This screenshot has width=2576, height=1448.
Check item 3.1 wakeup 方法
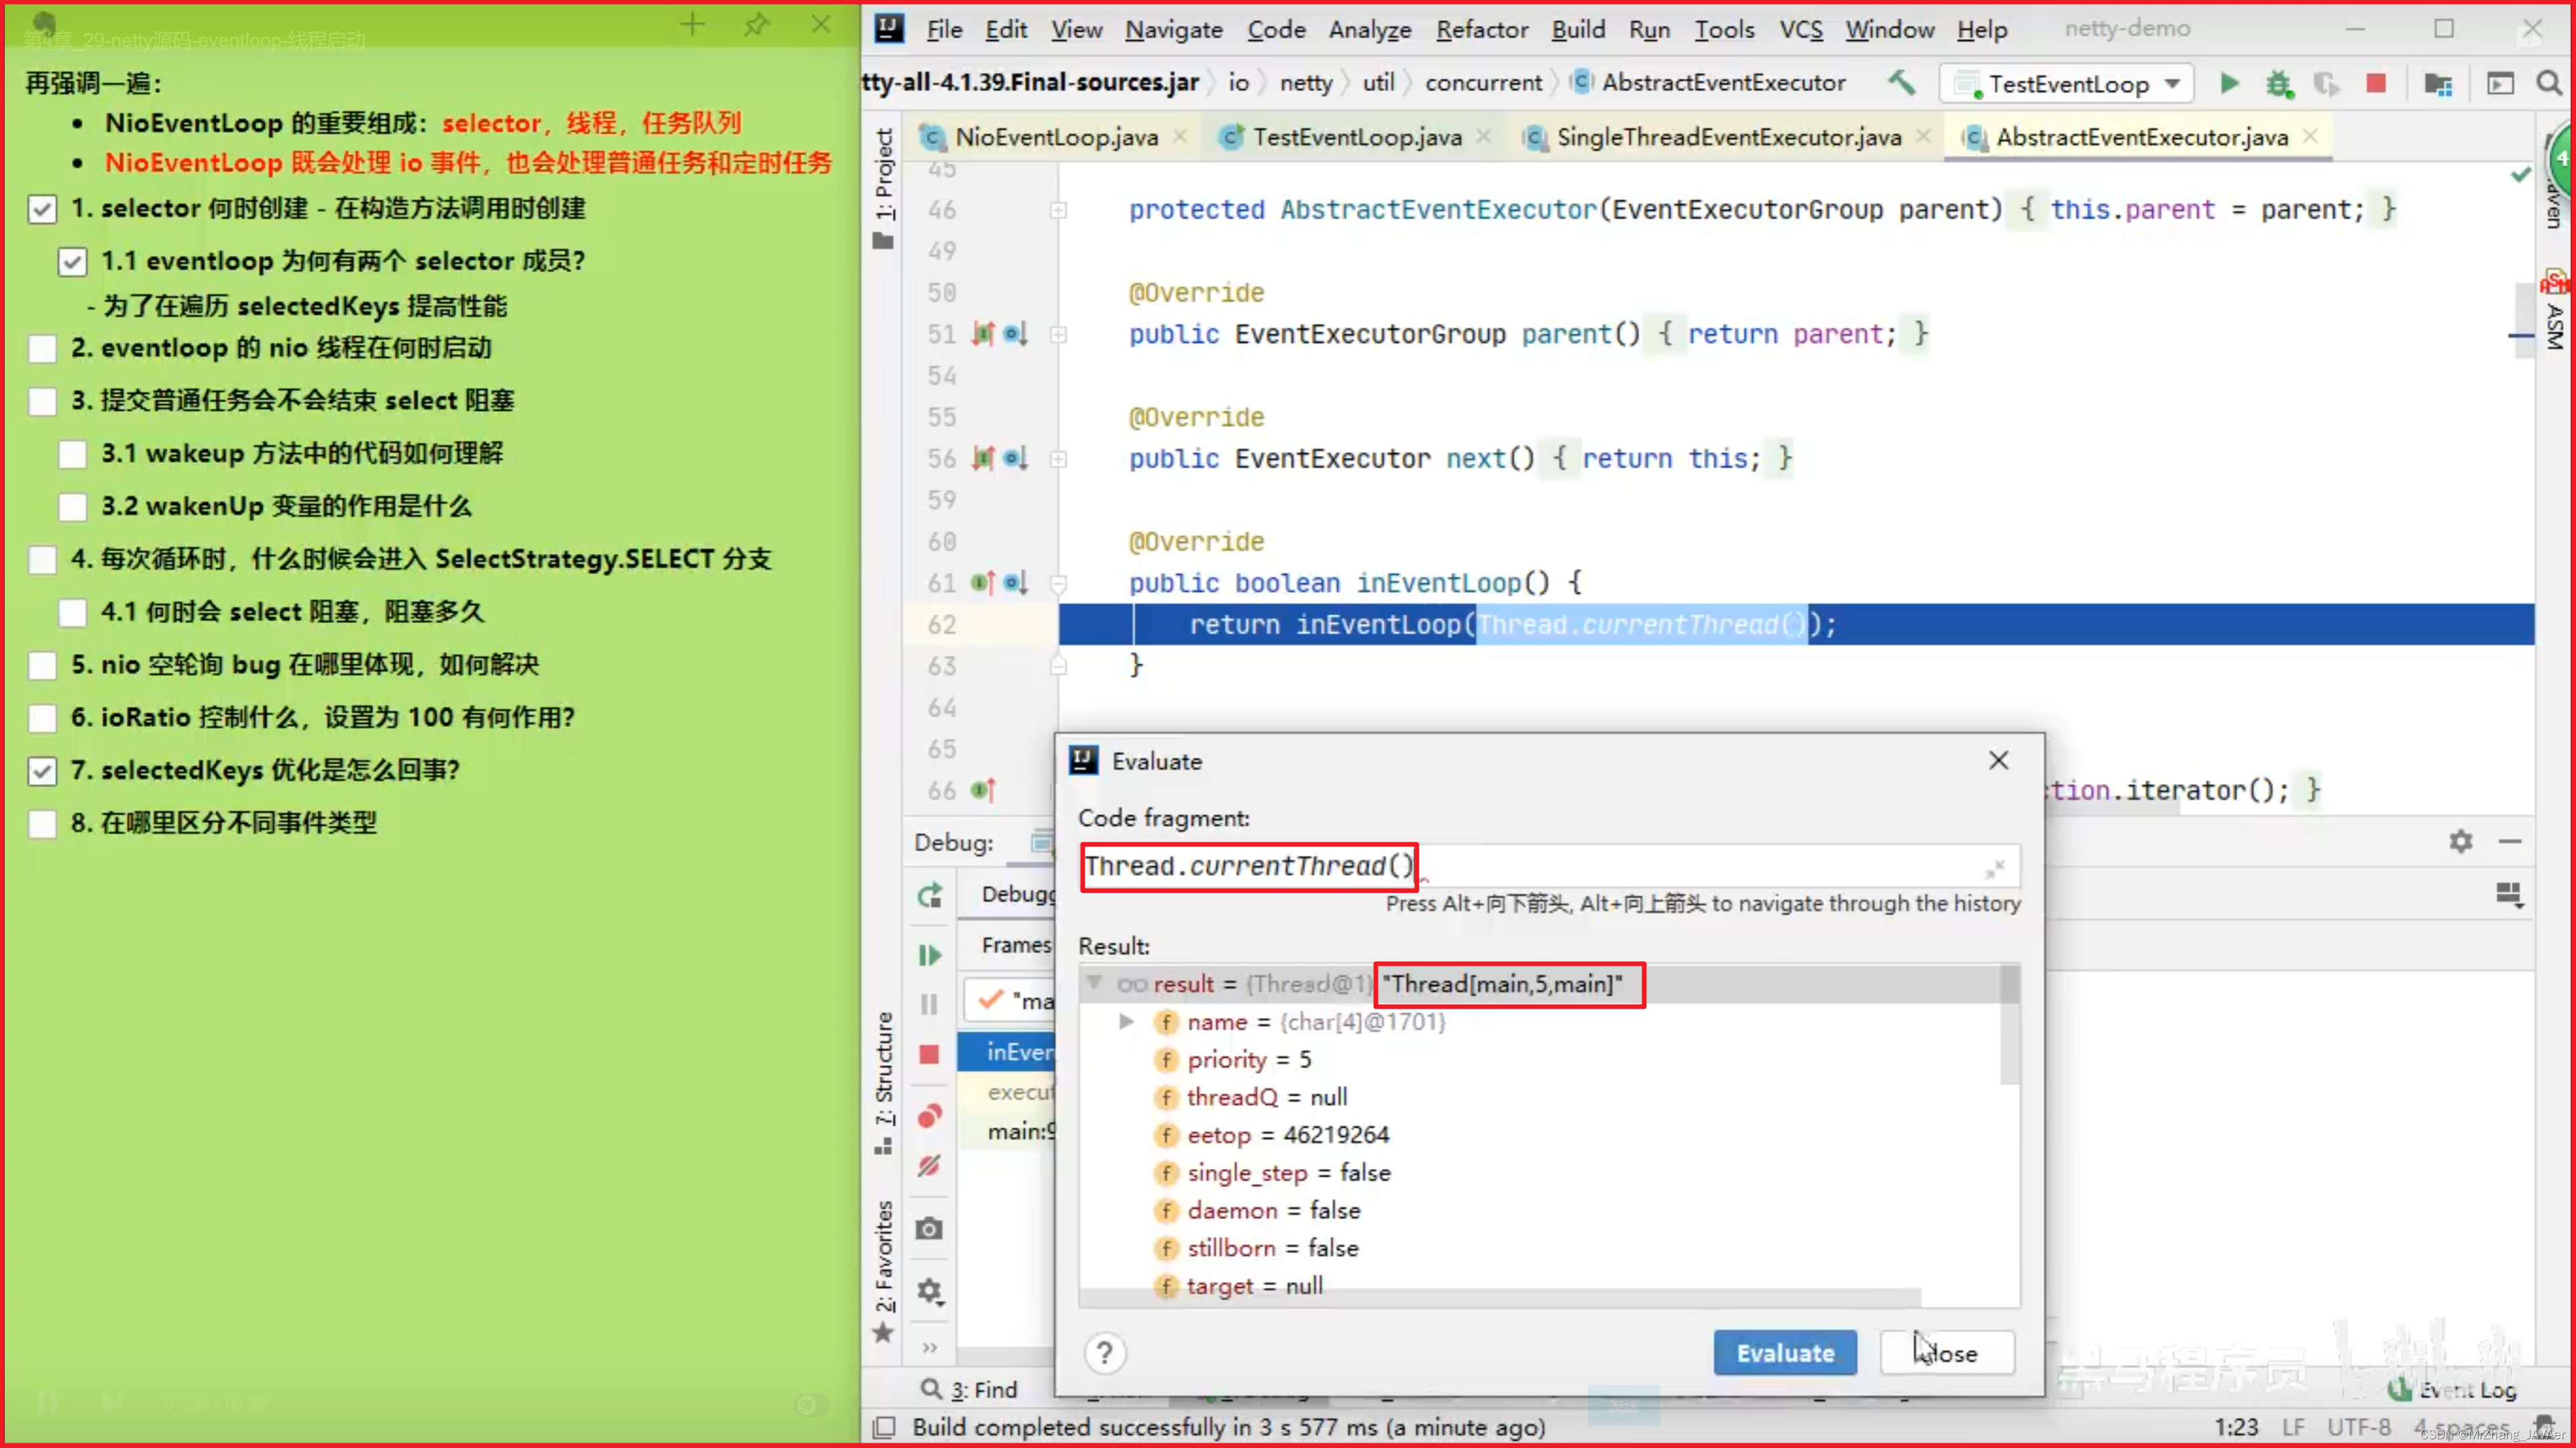pos(72,455)
